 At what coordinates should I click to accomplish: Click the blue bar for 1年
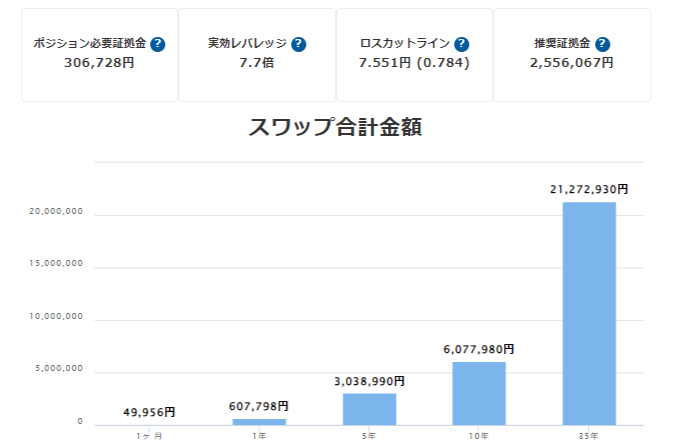(259, 421)
